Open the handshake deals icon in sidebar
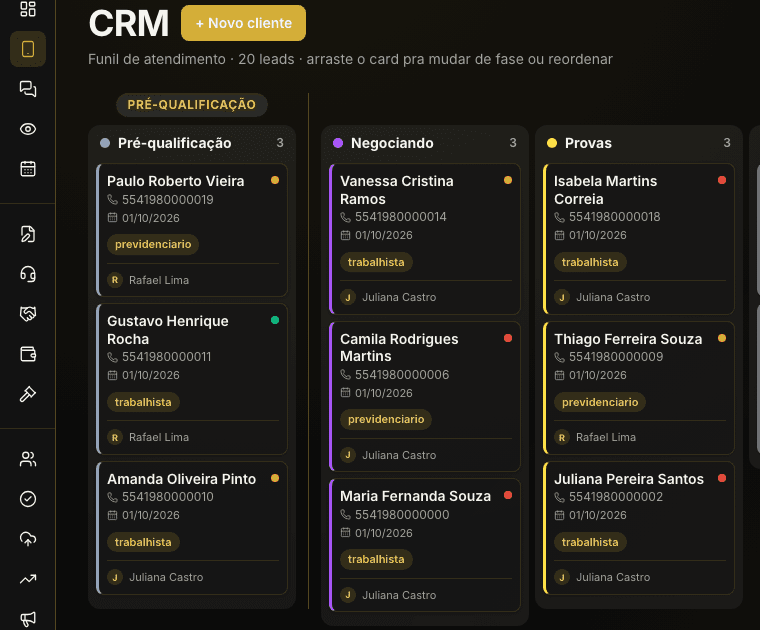 click(28, 314)
